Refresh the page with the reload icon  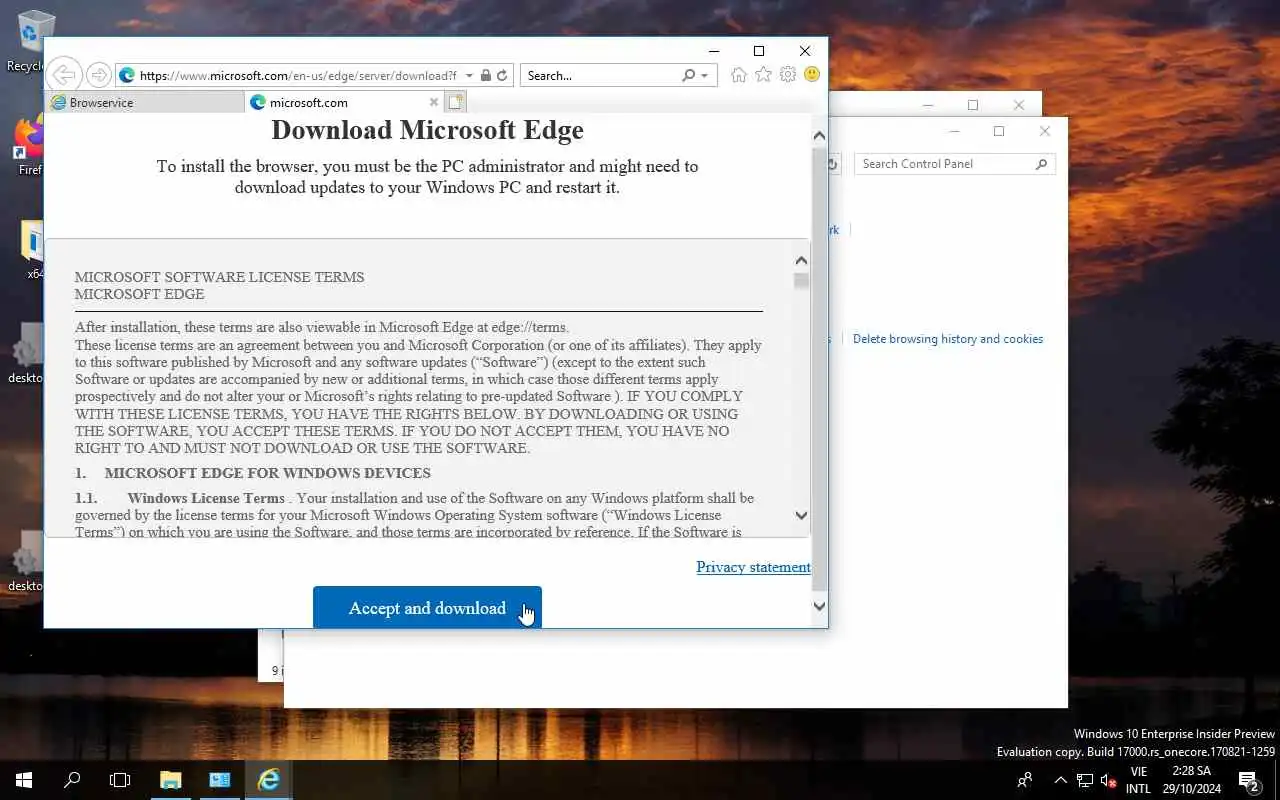point(503,76)
